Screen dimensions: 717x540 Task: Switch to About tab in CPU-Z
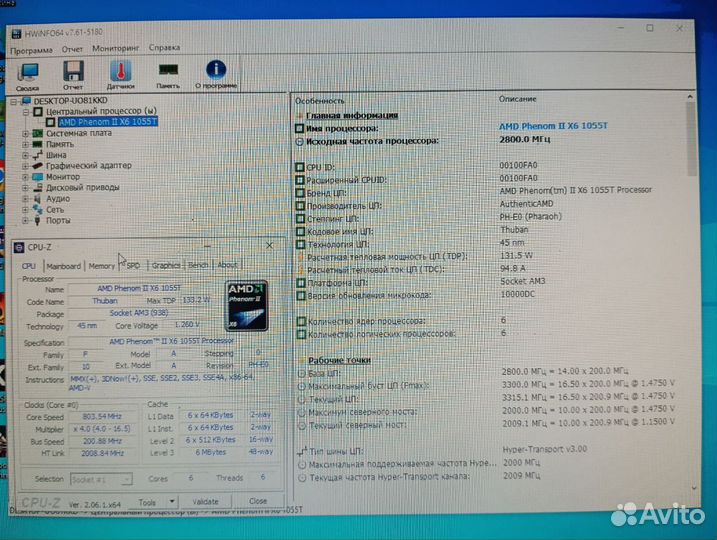coord(227,265)
